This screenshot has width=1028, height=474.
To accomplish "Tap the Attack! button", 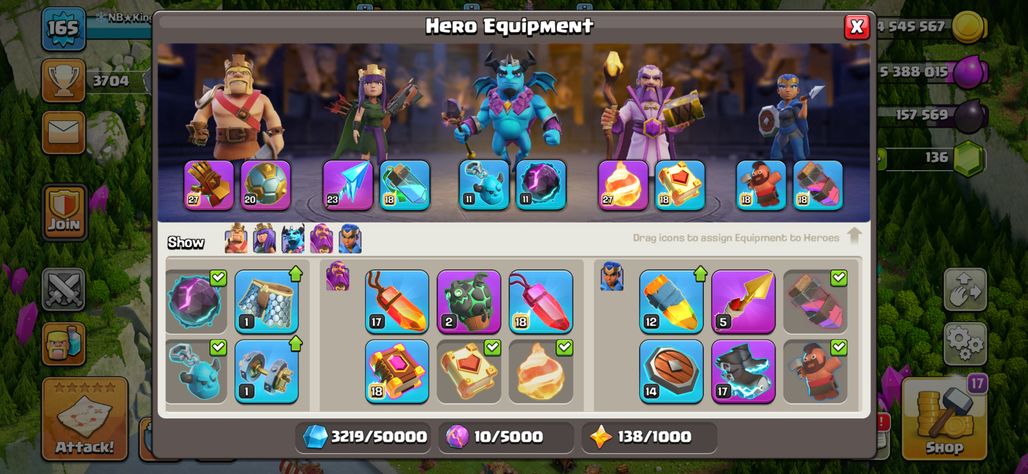I will point(85,419).
